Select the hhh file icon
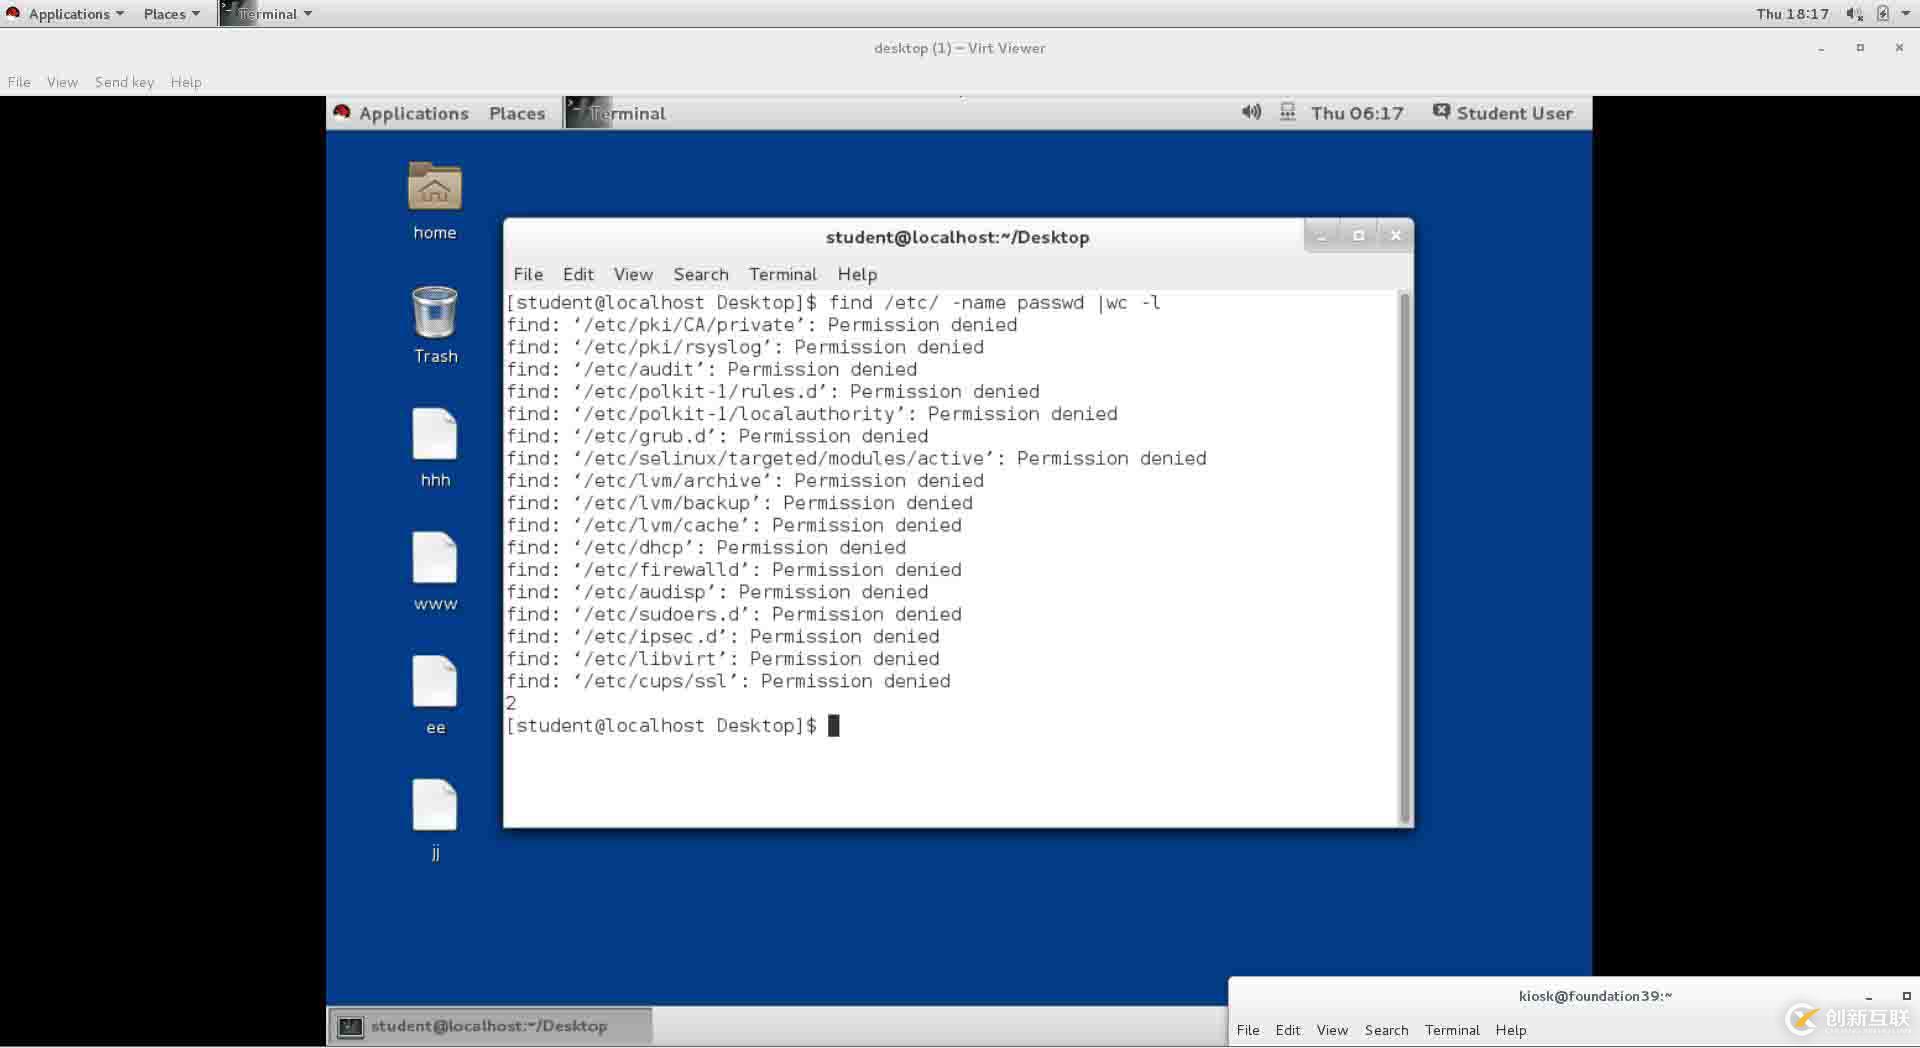Viewport: 1920px width, 1048px height. coord(434,436)
